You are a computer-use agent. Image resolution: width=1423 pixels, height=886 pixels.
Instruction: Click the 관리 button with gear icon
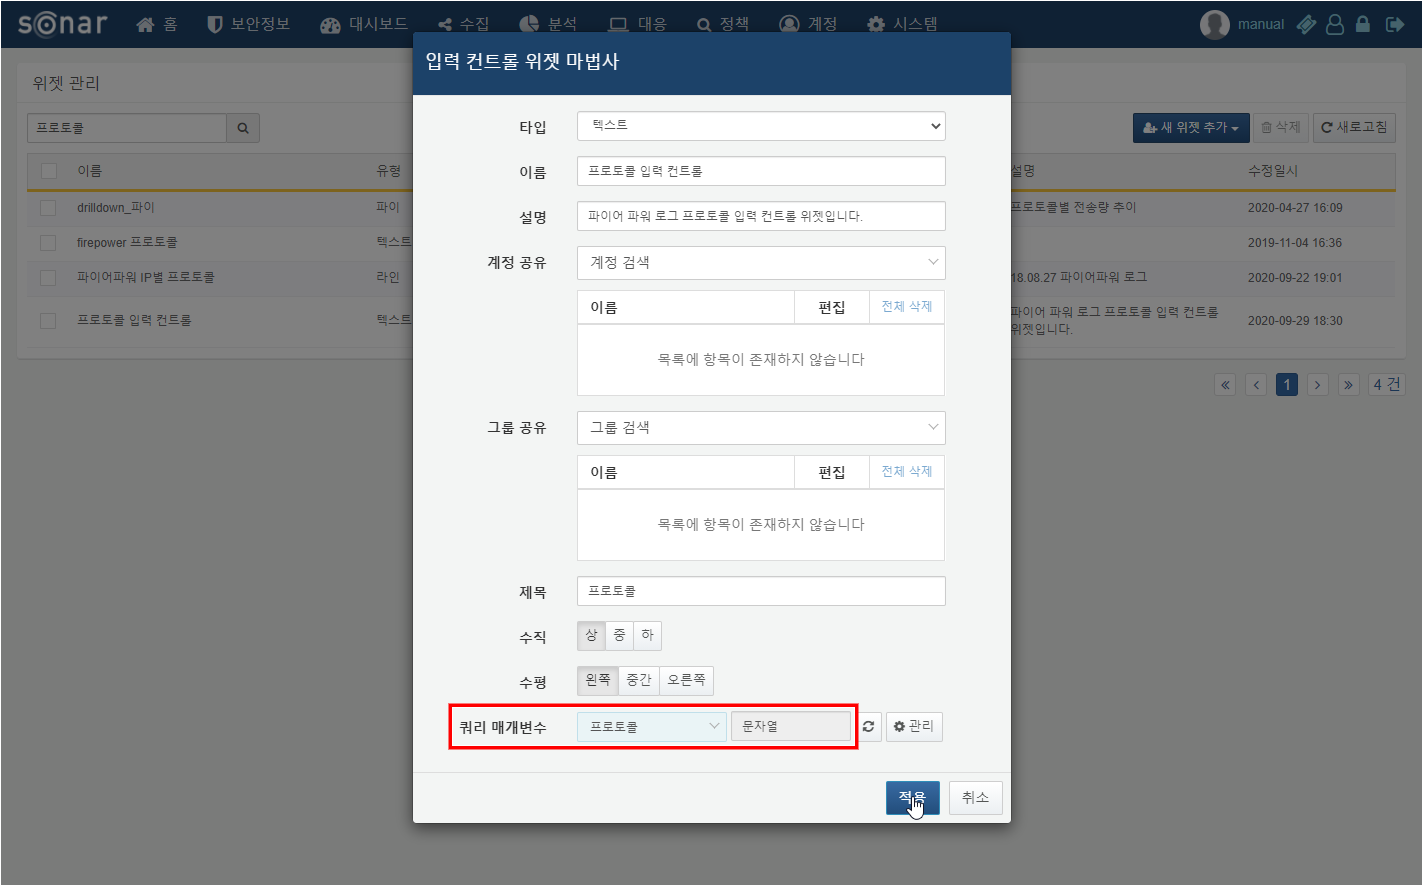[914, 726]
